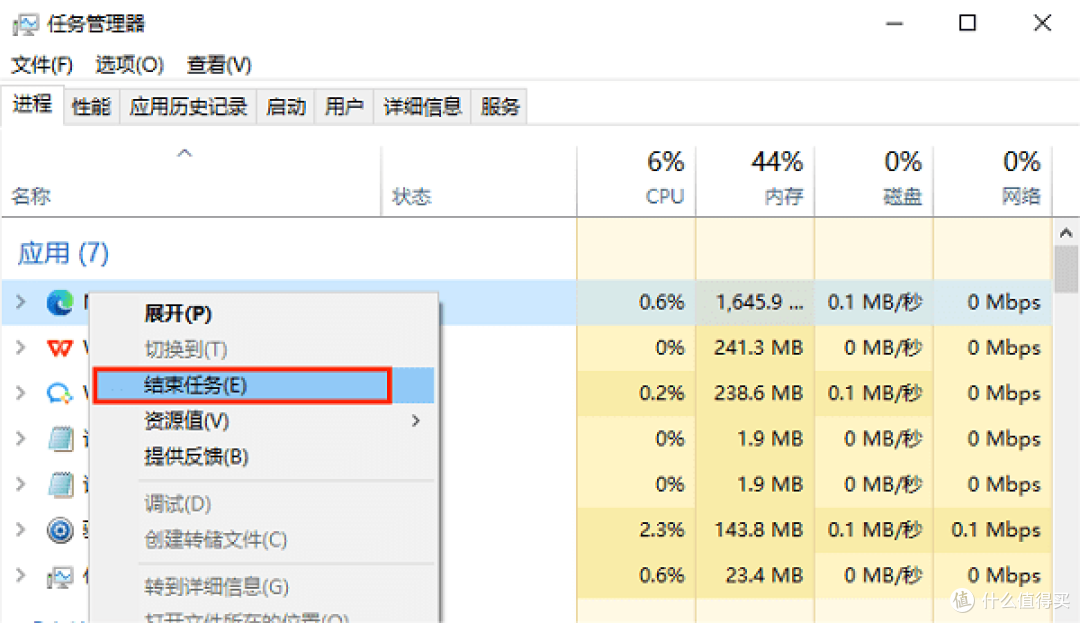
Task: Sort by the CPU column header
Action: point(636,180)
